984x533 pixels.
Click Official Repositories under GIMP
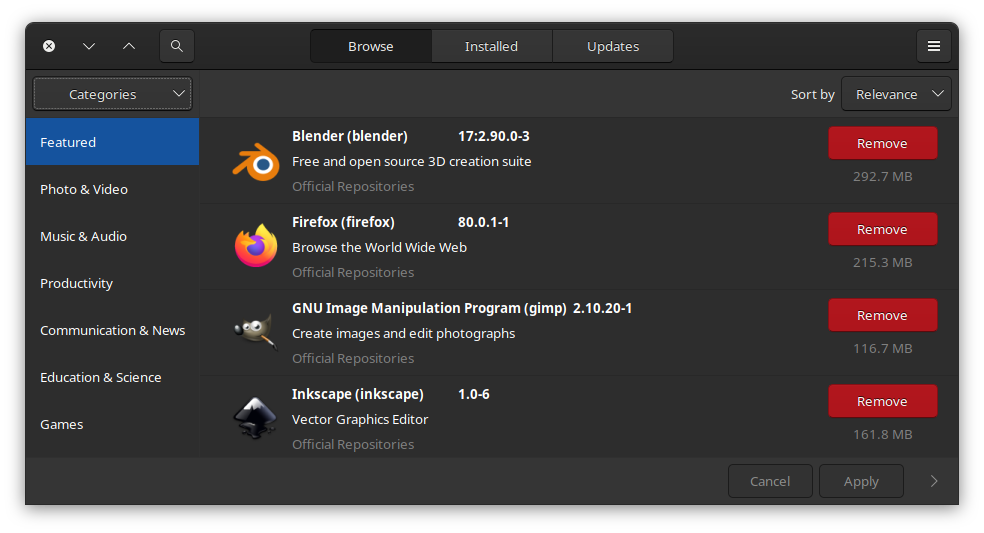(x=353, y=358)
